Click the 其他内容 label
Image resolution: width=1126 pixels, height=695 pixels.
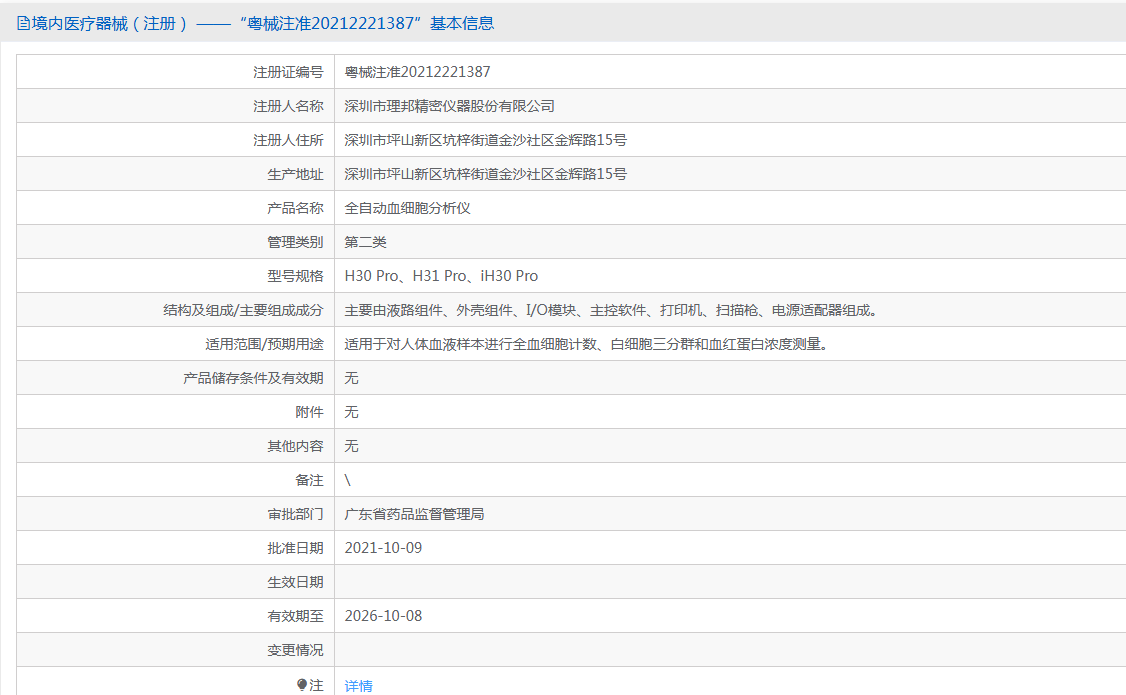coord(295,446)
